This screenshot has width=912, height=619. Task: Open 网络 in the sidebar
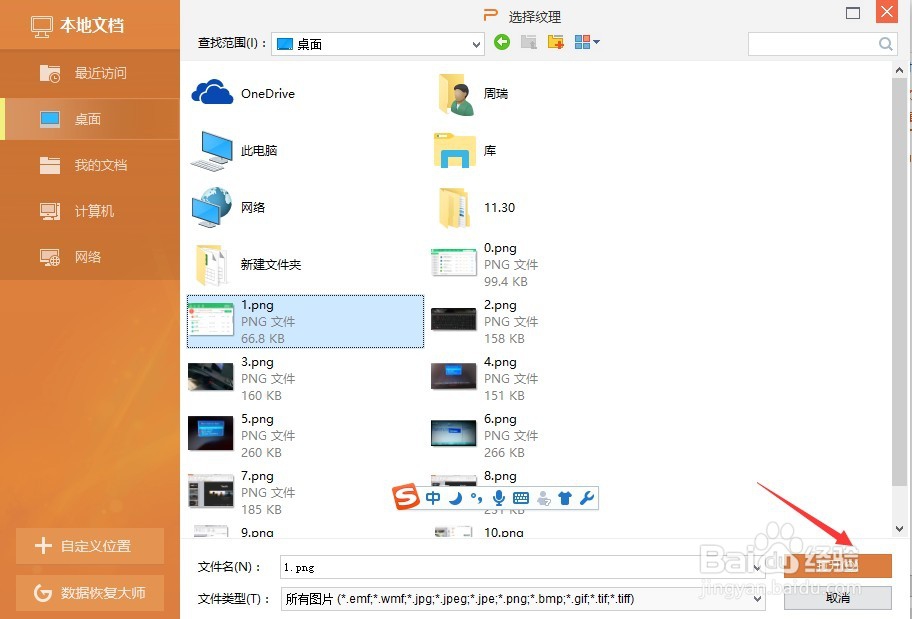click(90, 257)
